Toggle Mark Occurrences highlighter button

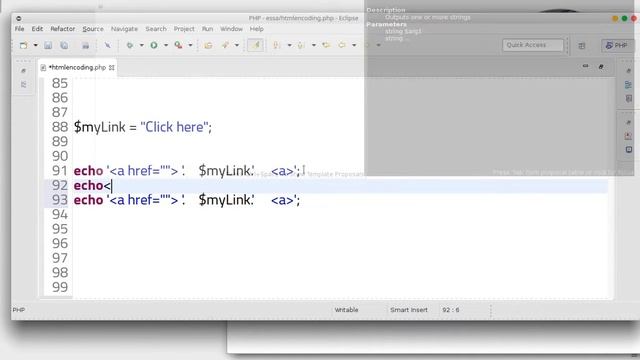pyautogui.click(x=256, y=45)
